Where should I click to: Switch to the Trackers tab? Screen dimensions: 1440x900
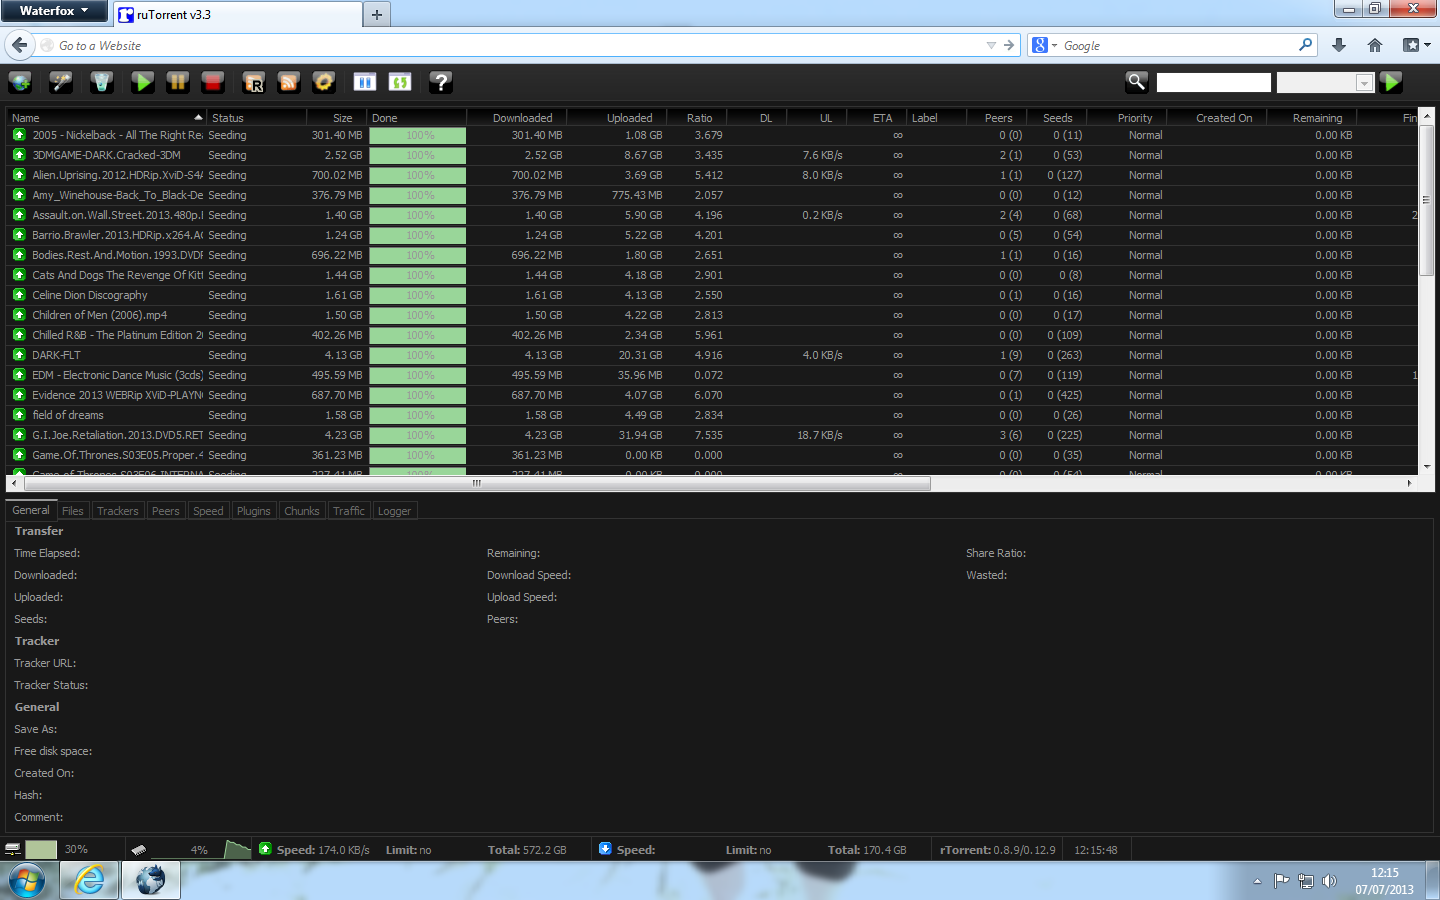(x=118, y=511)
